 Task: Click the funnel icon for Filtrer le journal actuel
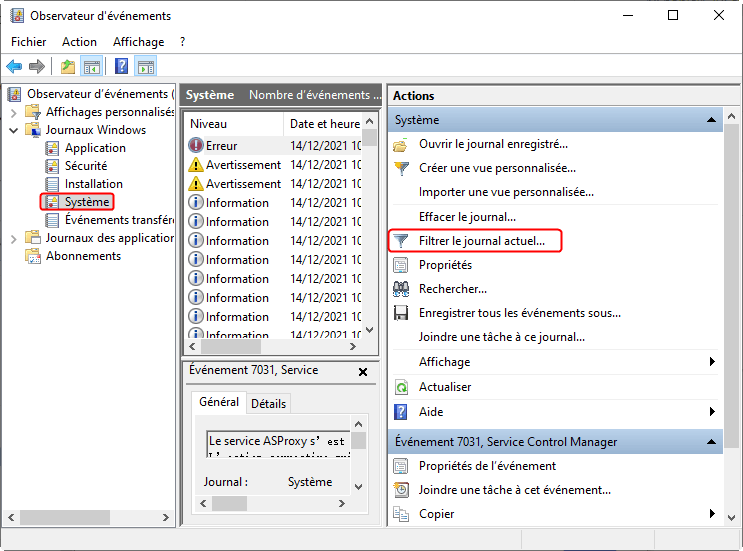click(x=401, y=241)
